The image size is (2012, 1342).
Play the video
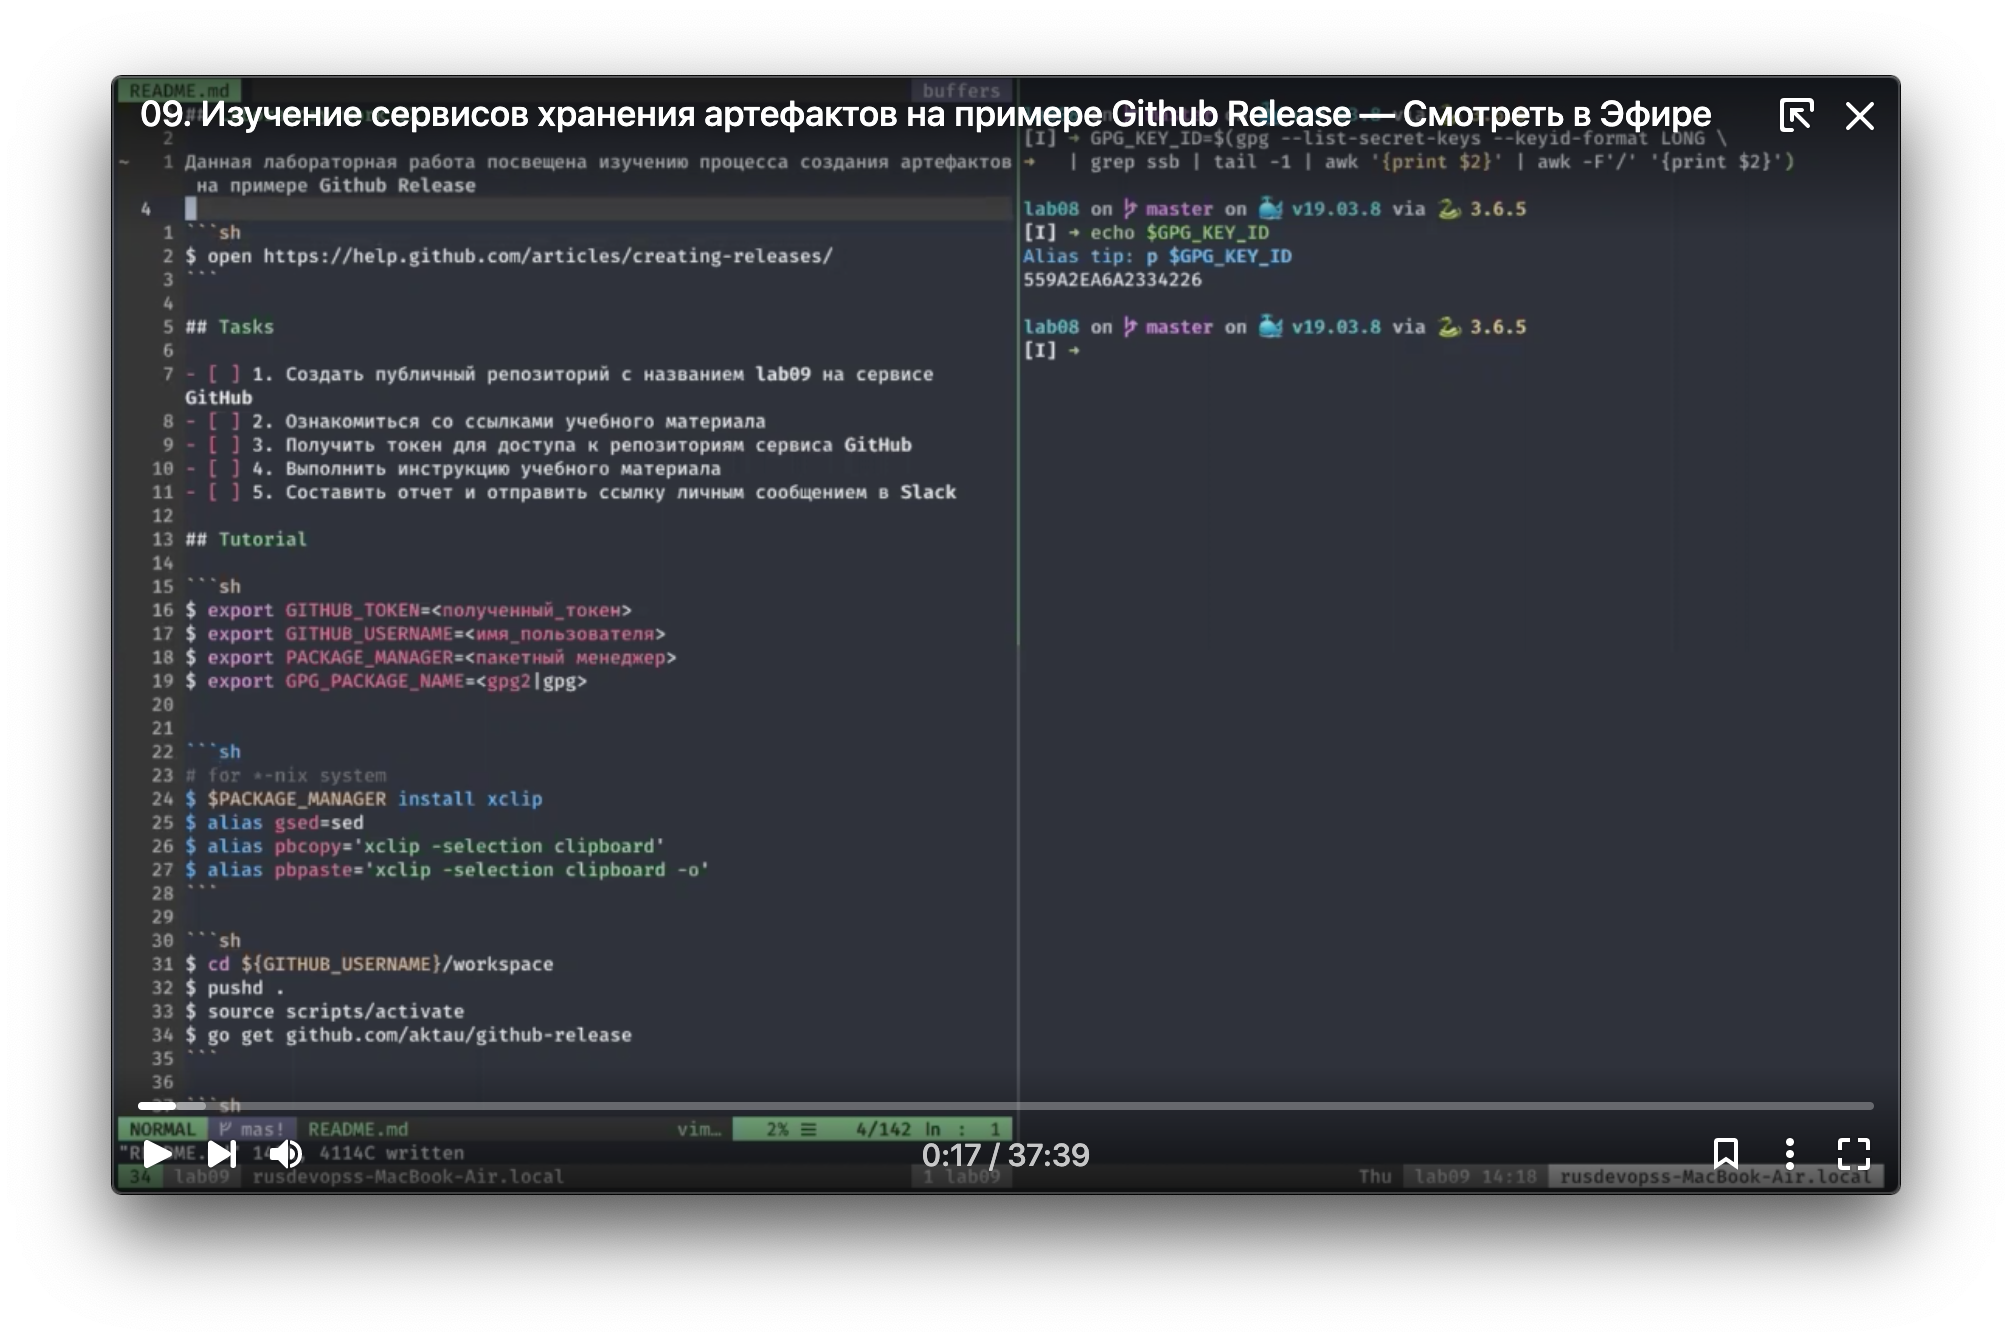[157, 1154]
